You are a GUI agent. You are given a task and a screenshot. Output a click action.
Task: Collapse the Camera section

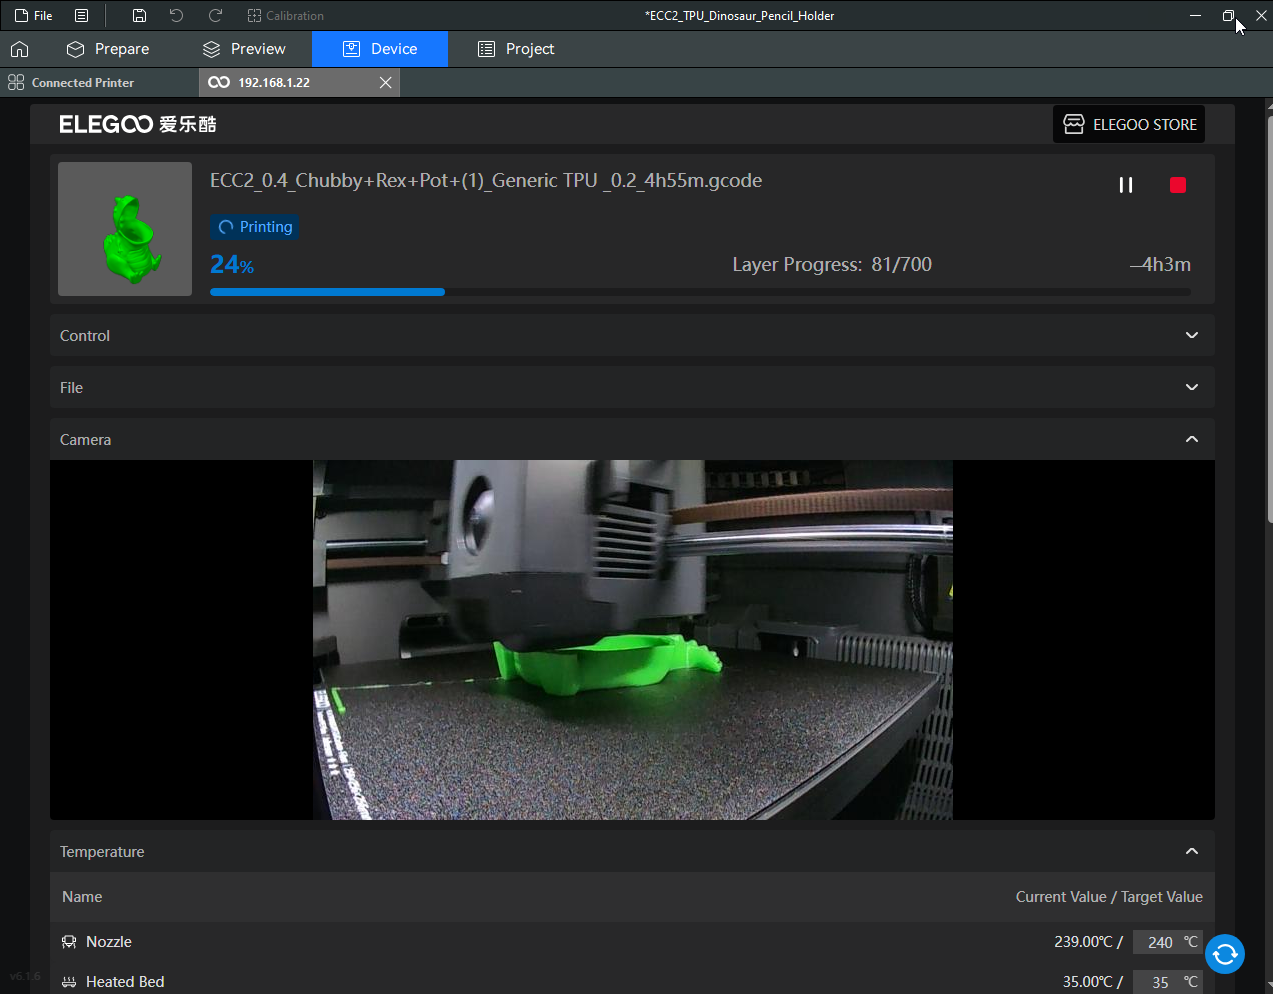pos(1191,440)
